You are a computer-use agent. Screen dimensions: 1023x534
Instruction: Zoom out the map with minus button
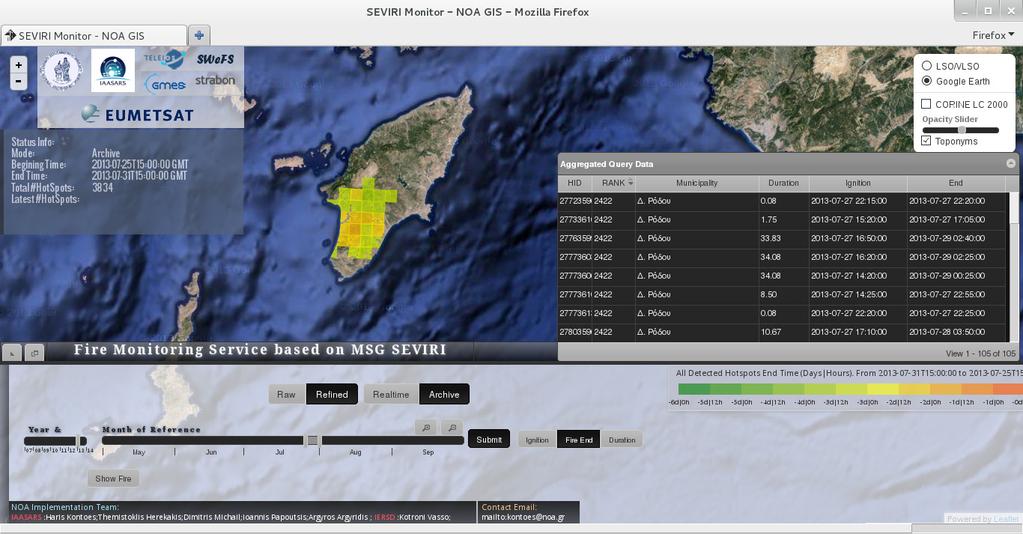coord(18,82)
